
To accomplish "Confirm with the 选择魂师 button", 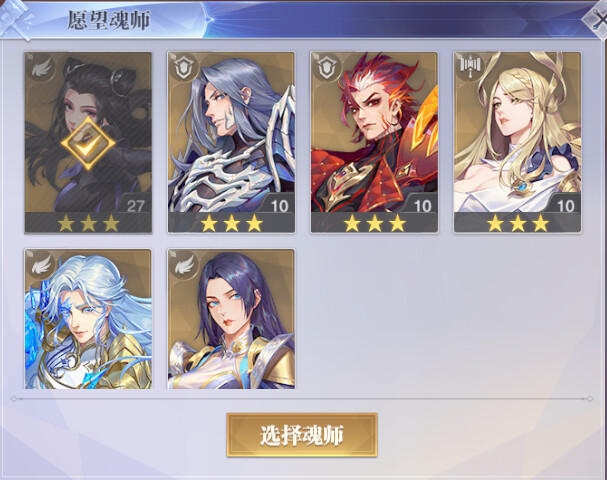I will tap(302, 435).
